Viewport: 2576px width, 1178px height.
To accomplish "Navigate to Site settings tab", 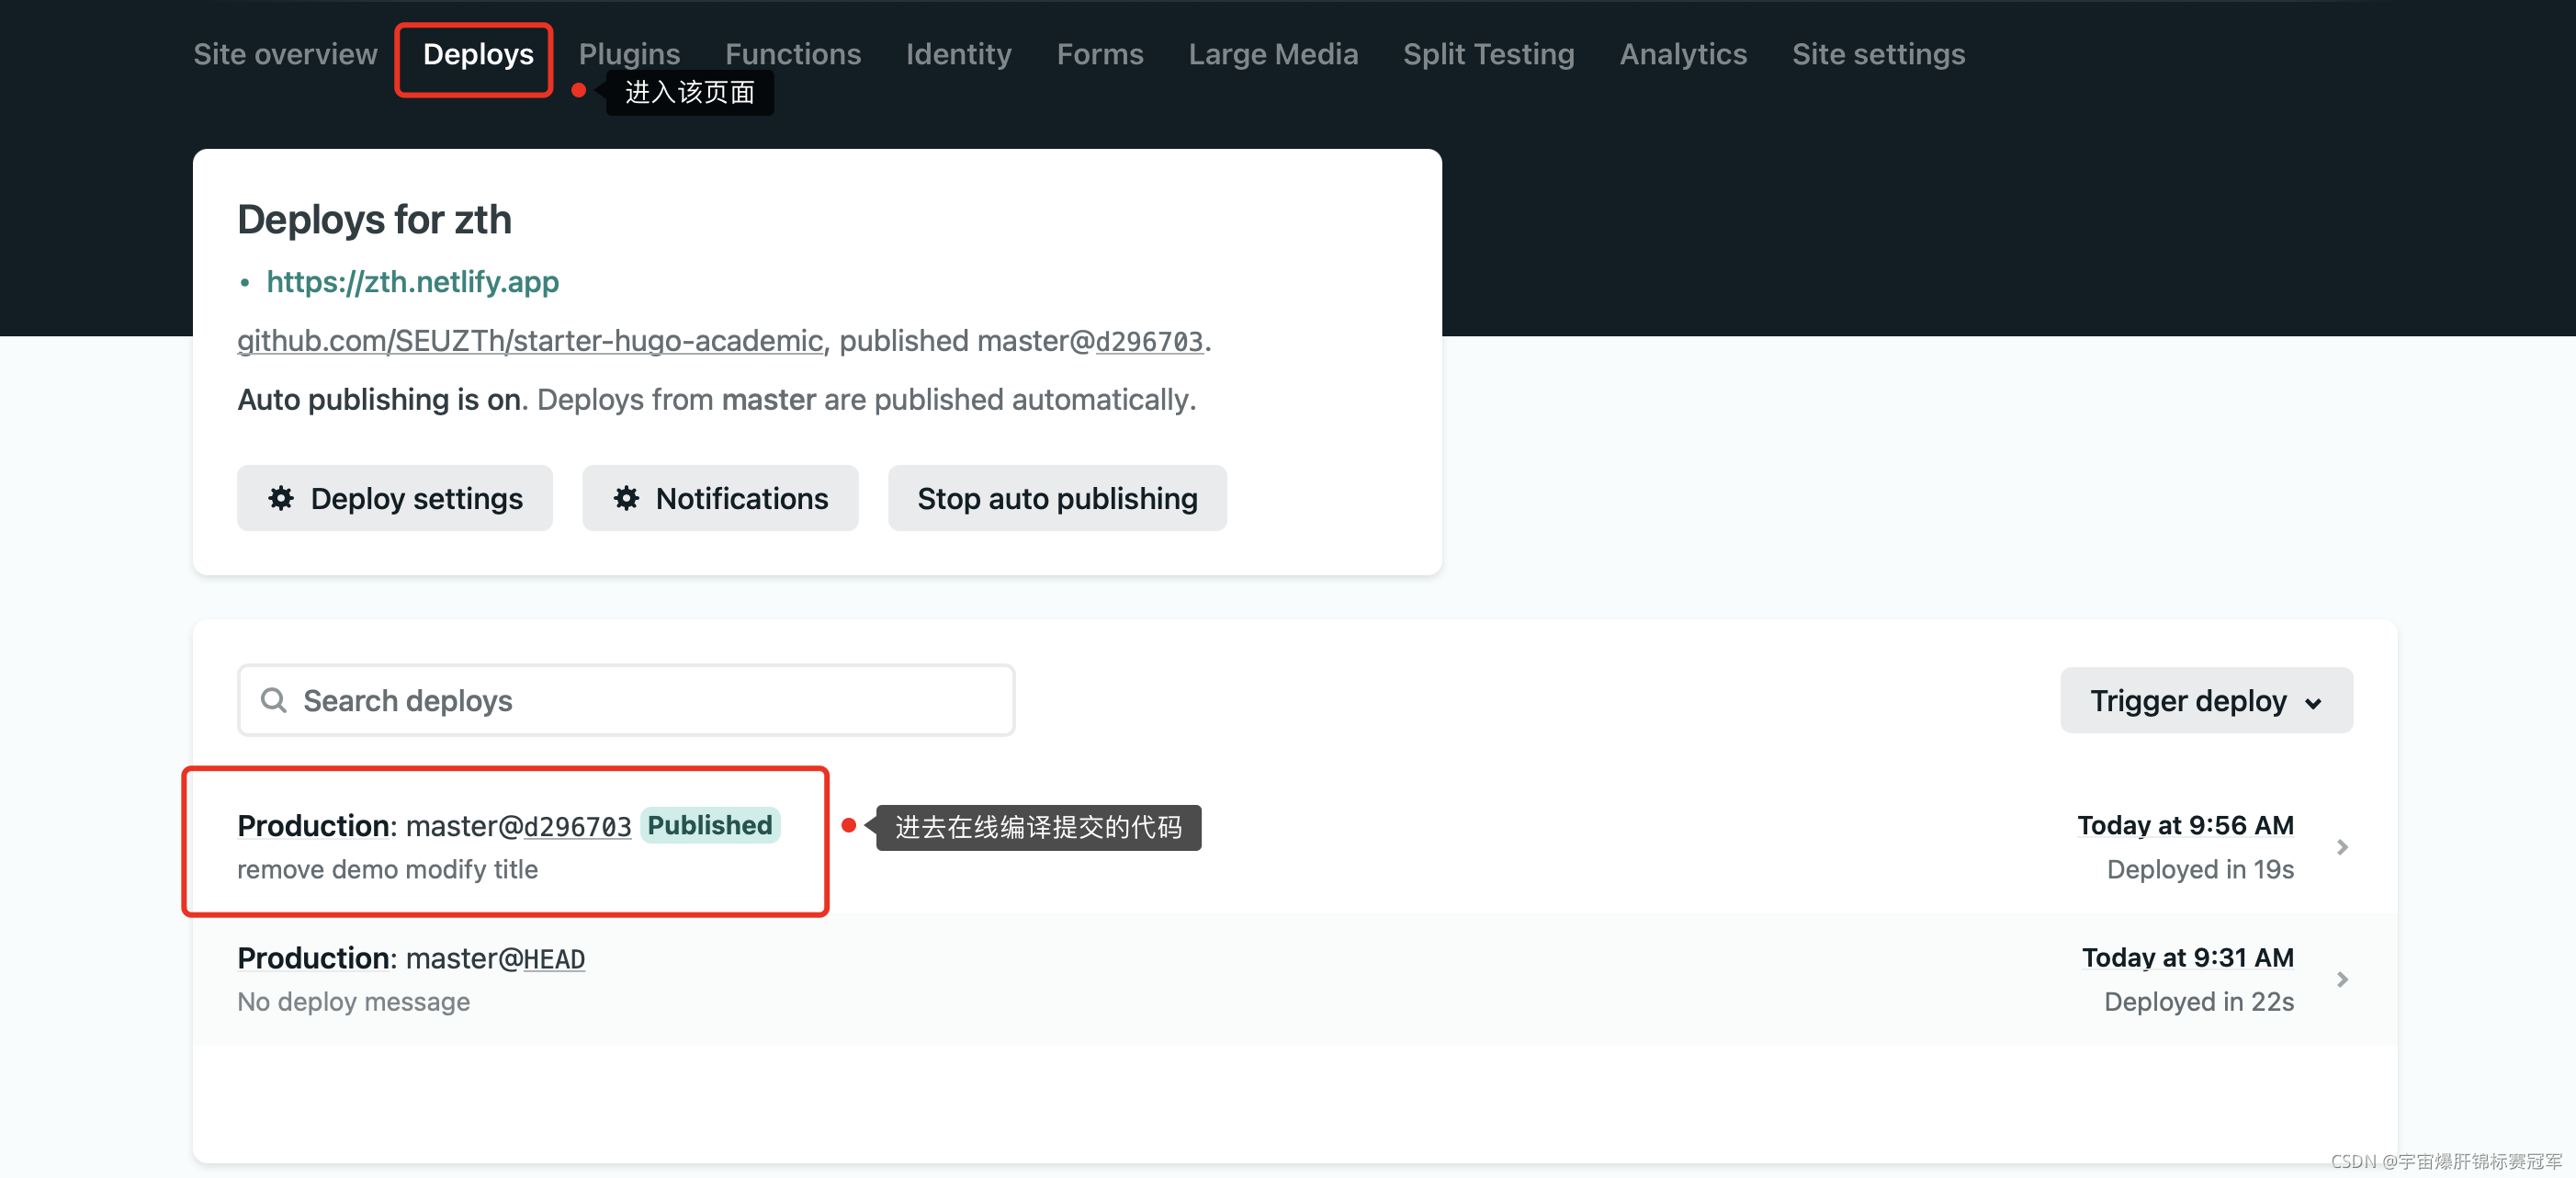I will tap(1877, 54).
